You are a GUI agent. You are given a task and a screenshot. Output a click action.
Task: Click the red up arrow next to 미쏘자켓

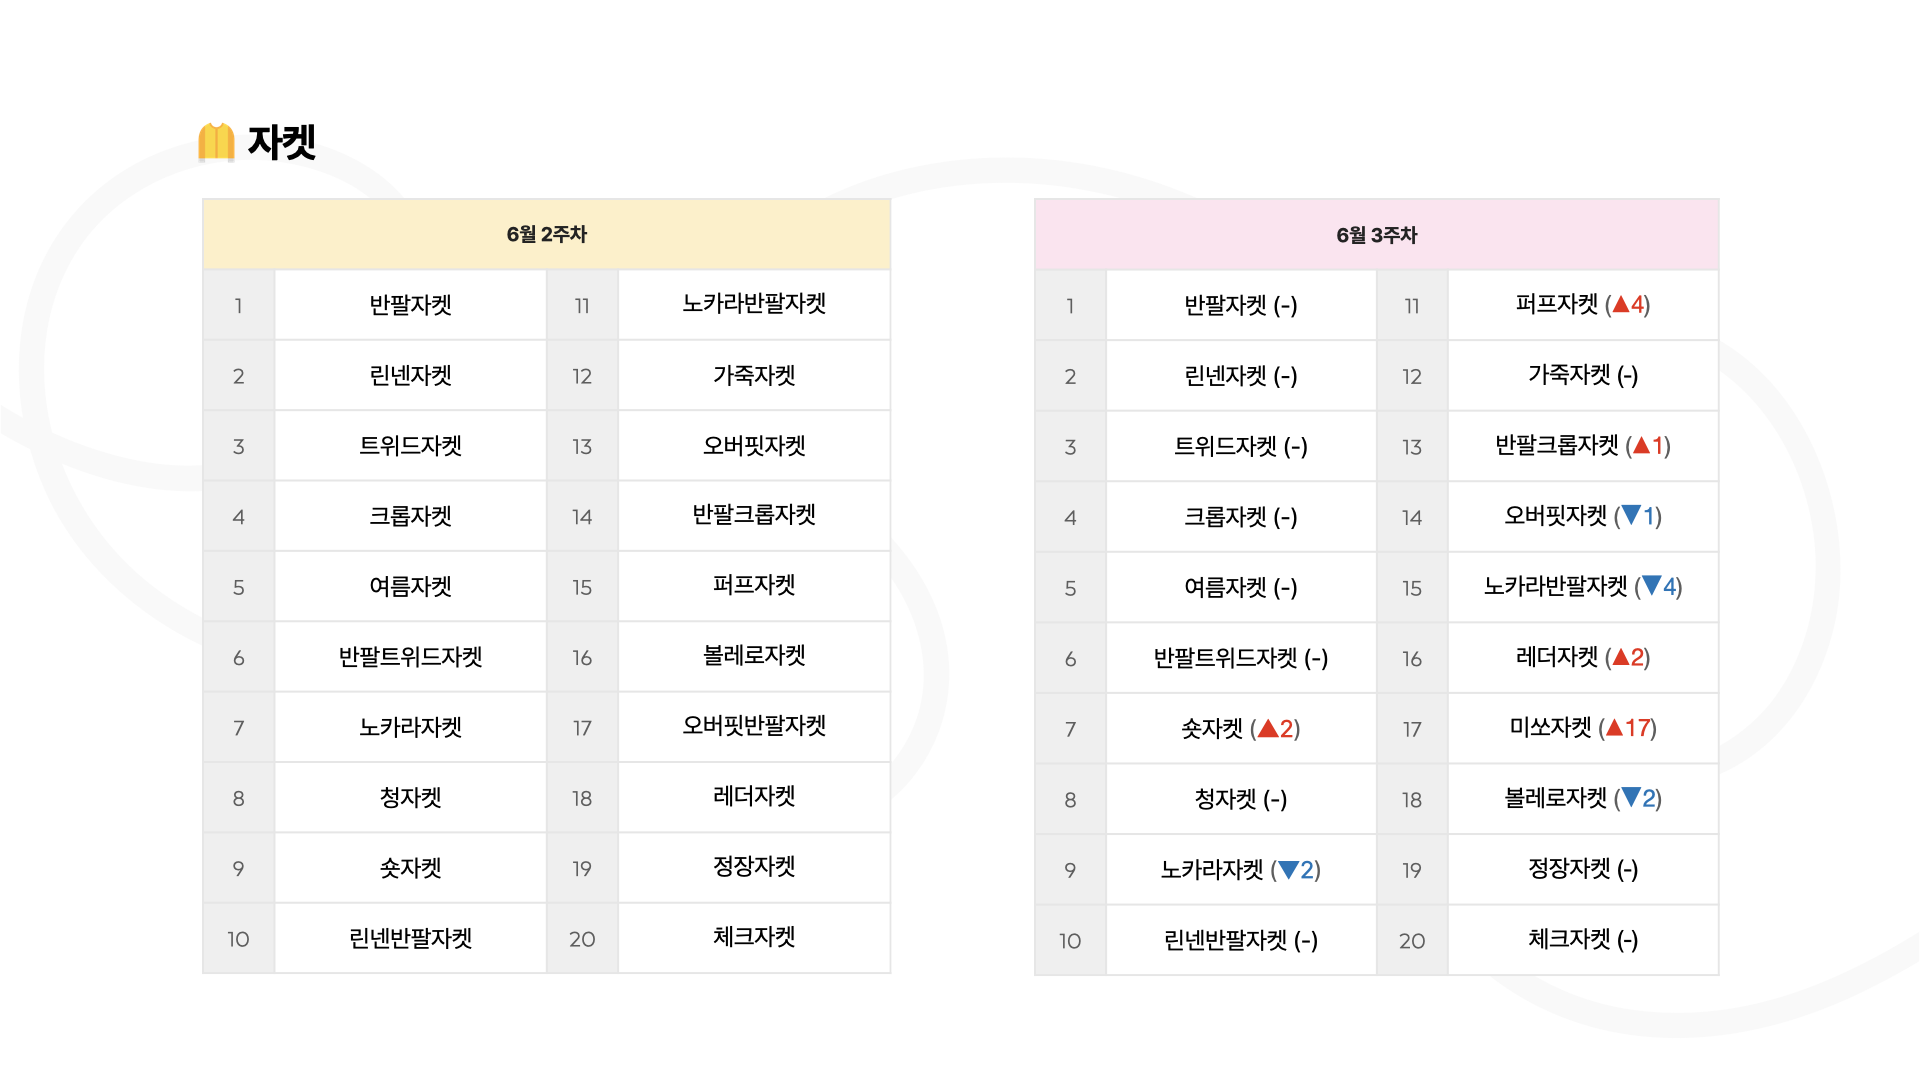pos(1614,728)
